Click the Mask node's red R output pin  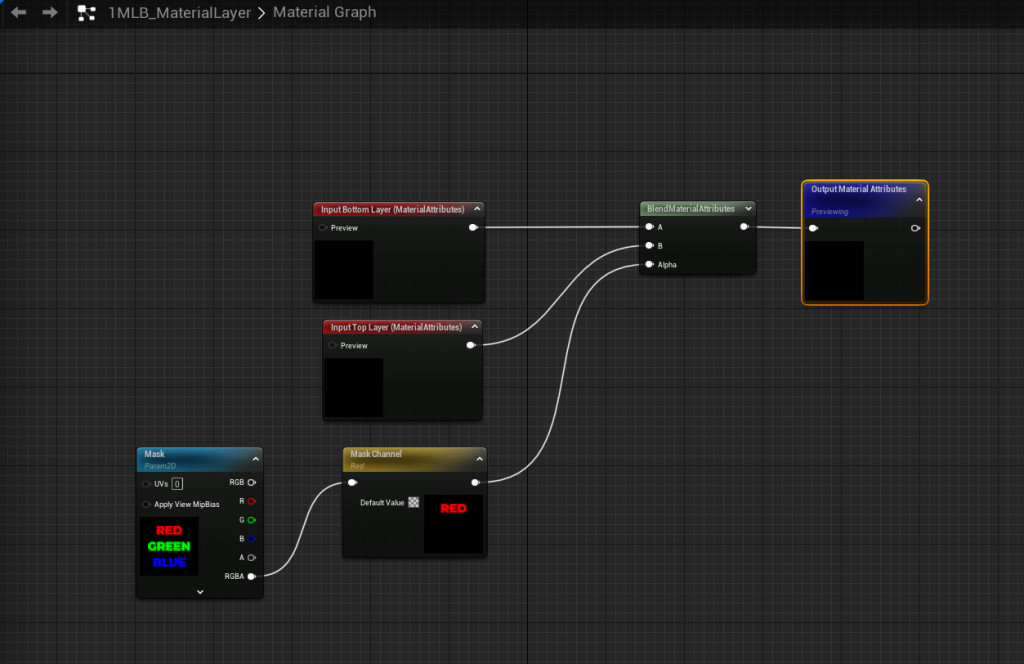pyautogui.click(x=251, y=501)
